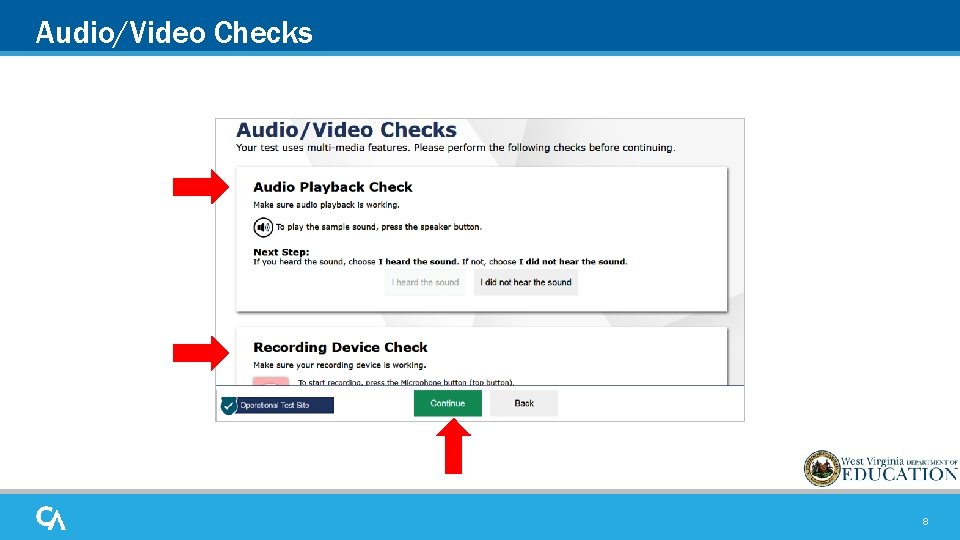The width and height of the screenshot is (960, 540).
Task: Choose 'I did not hear the sound'
Action: point(526,282)
